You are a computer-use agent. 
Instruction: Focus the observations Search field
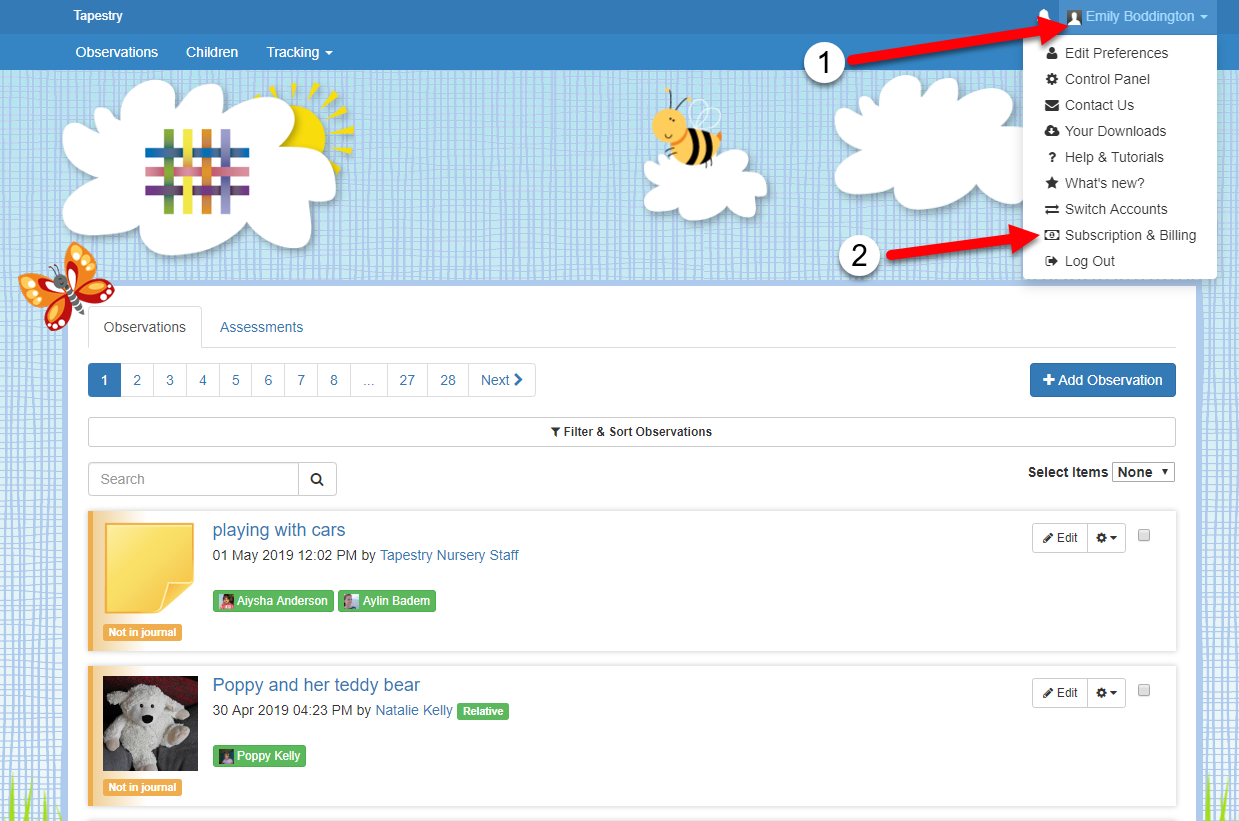pos(194,479)
